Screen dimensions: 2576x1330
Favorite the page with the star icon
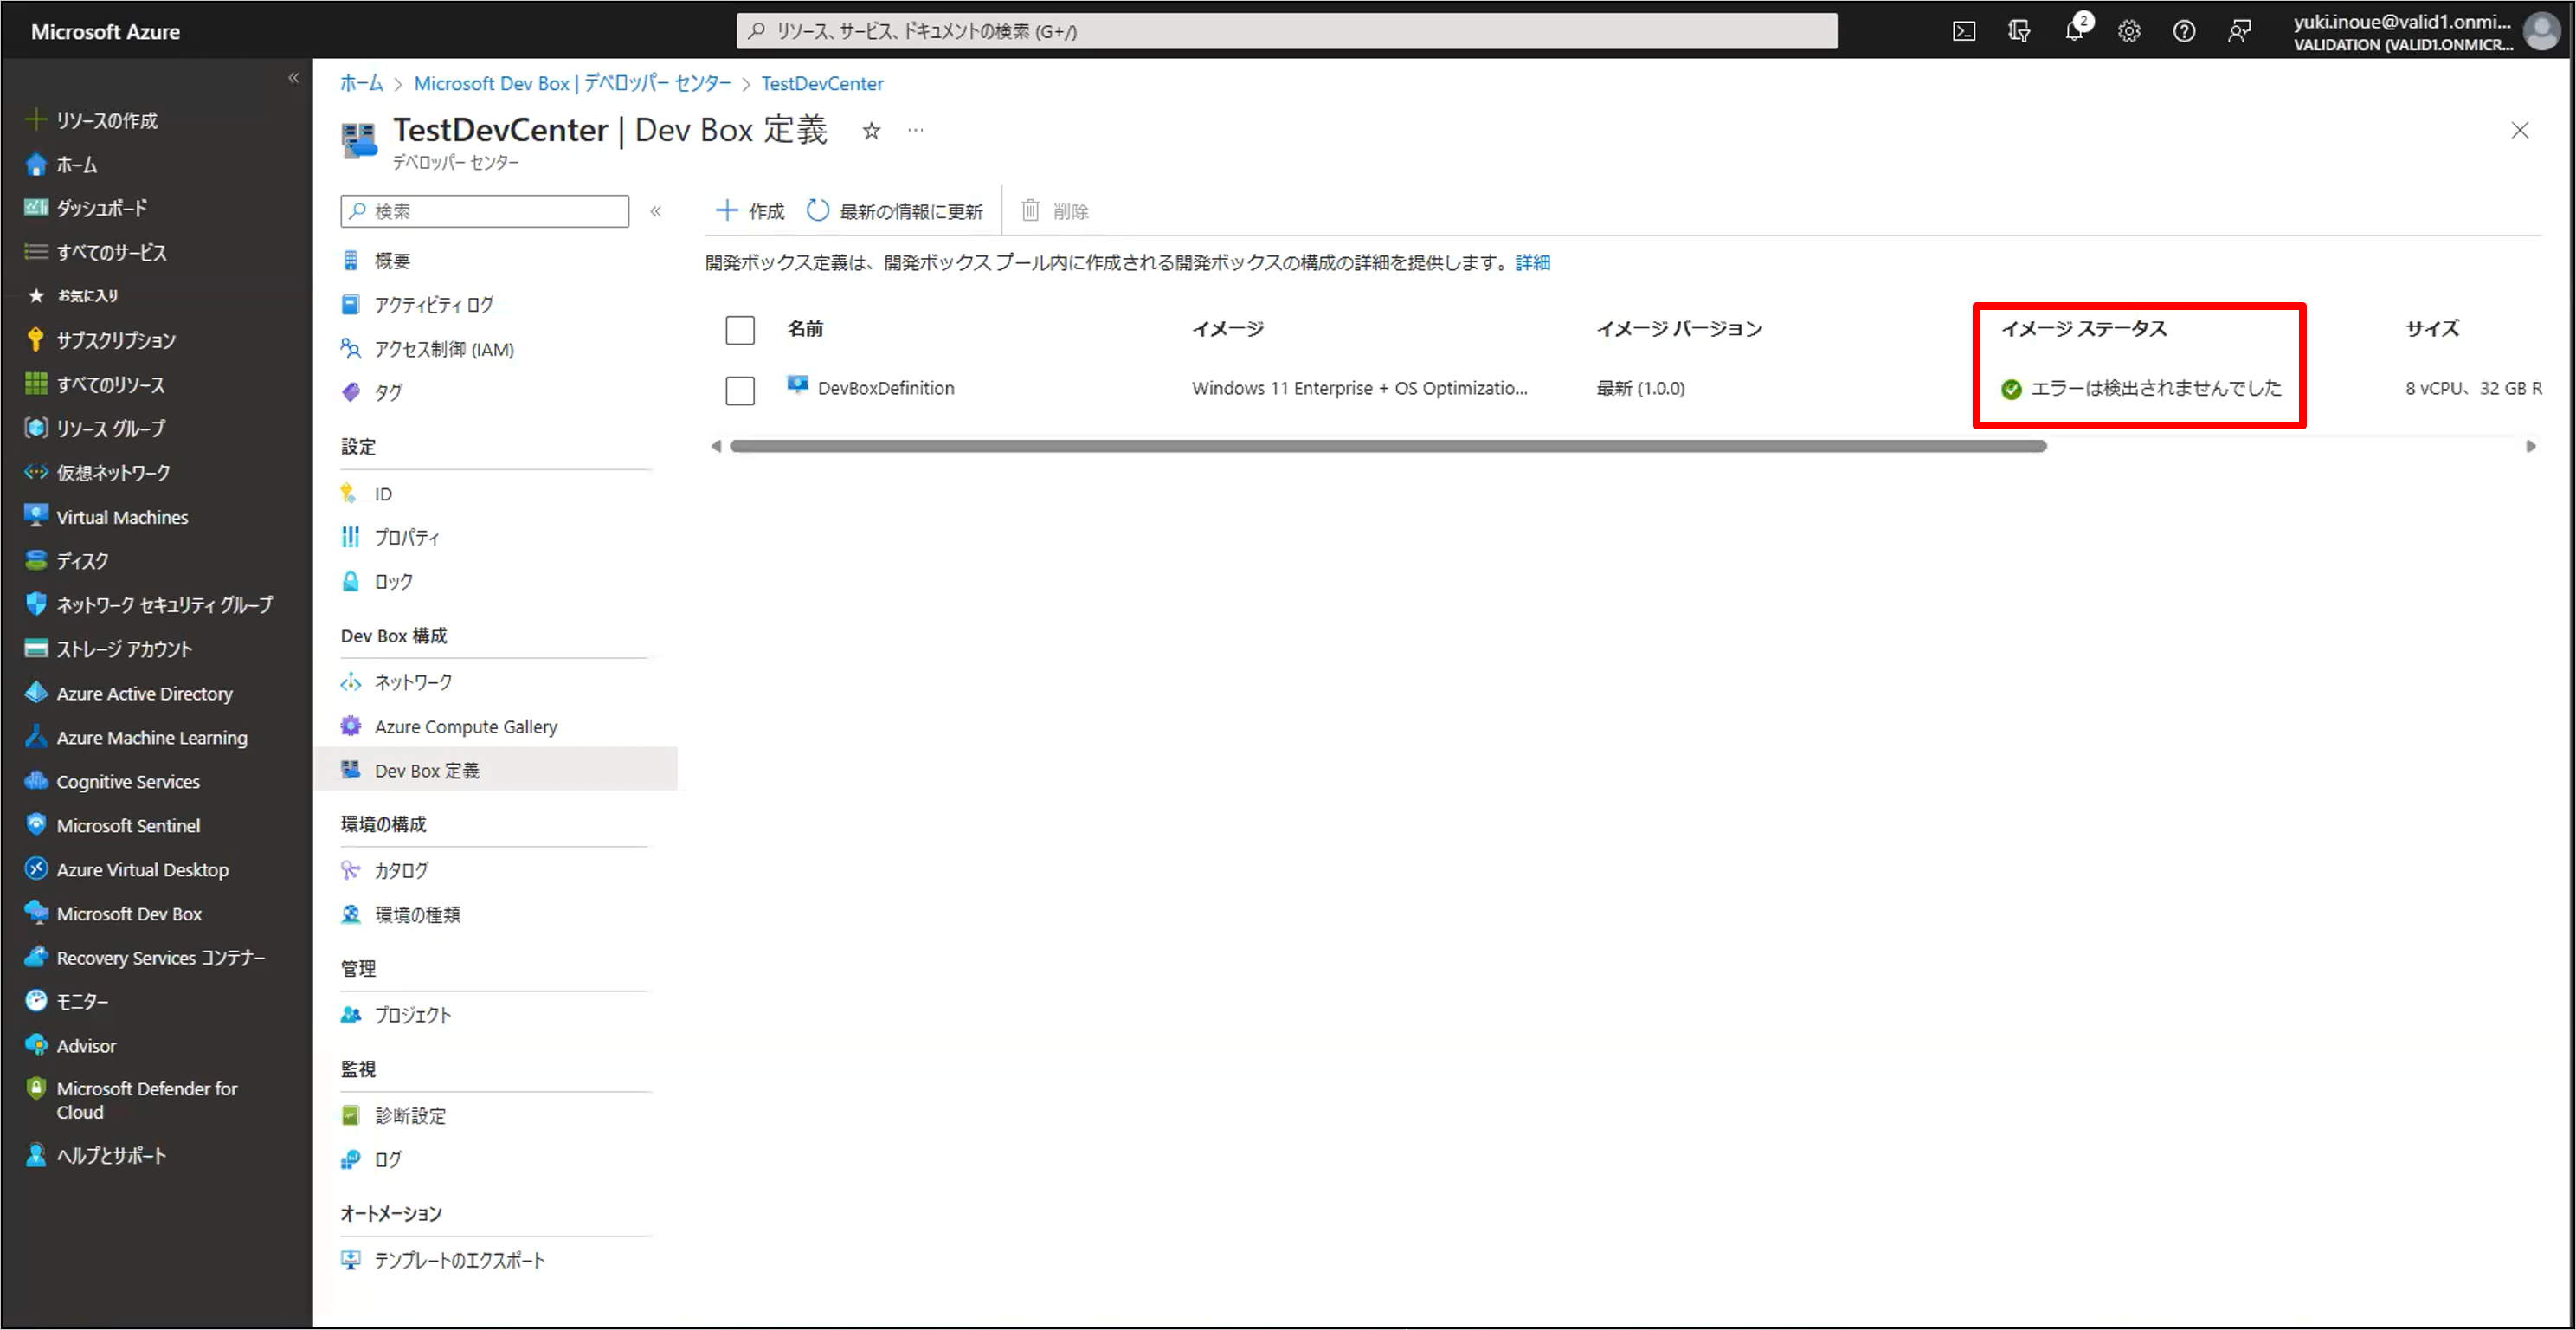coord(871,131)
